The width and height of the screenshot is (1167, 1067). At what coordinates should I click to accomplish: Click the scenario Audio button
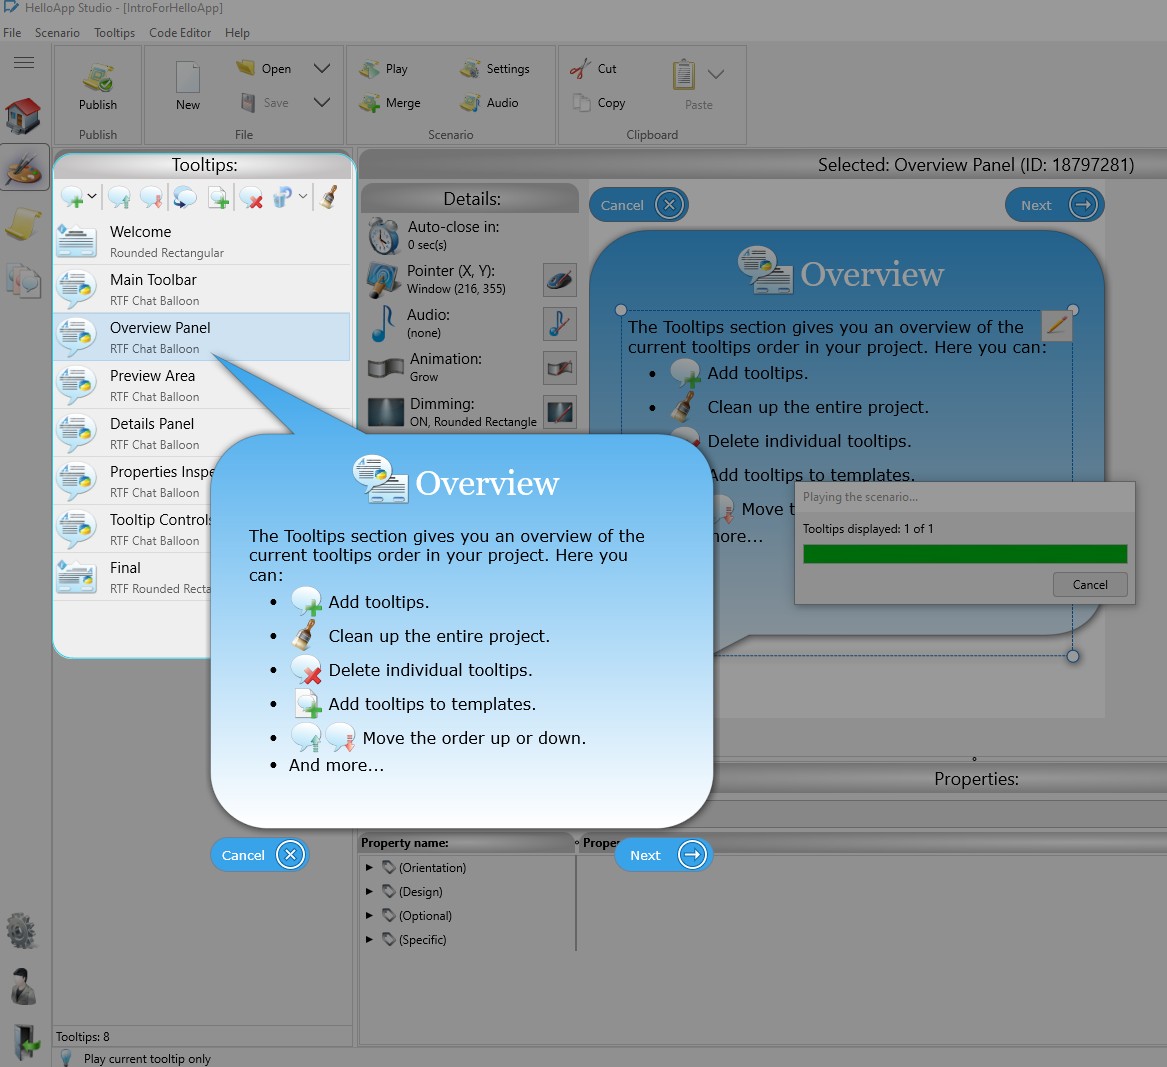(x=489, y=103)
